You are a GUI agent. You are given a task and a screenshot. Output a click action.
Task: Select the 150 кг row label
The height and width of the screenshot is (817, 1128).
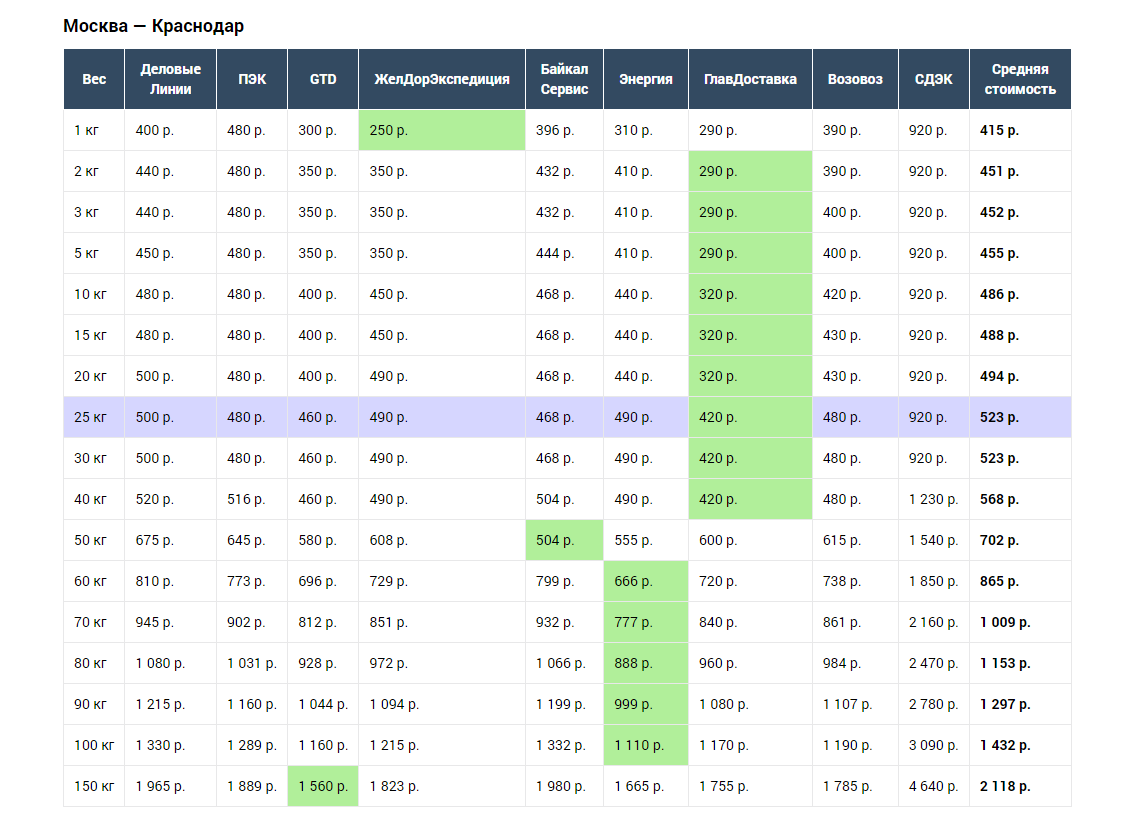click(94, 786)
